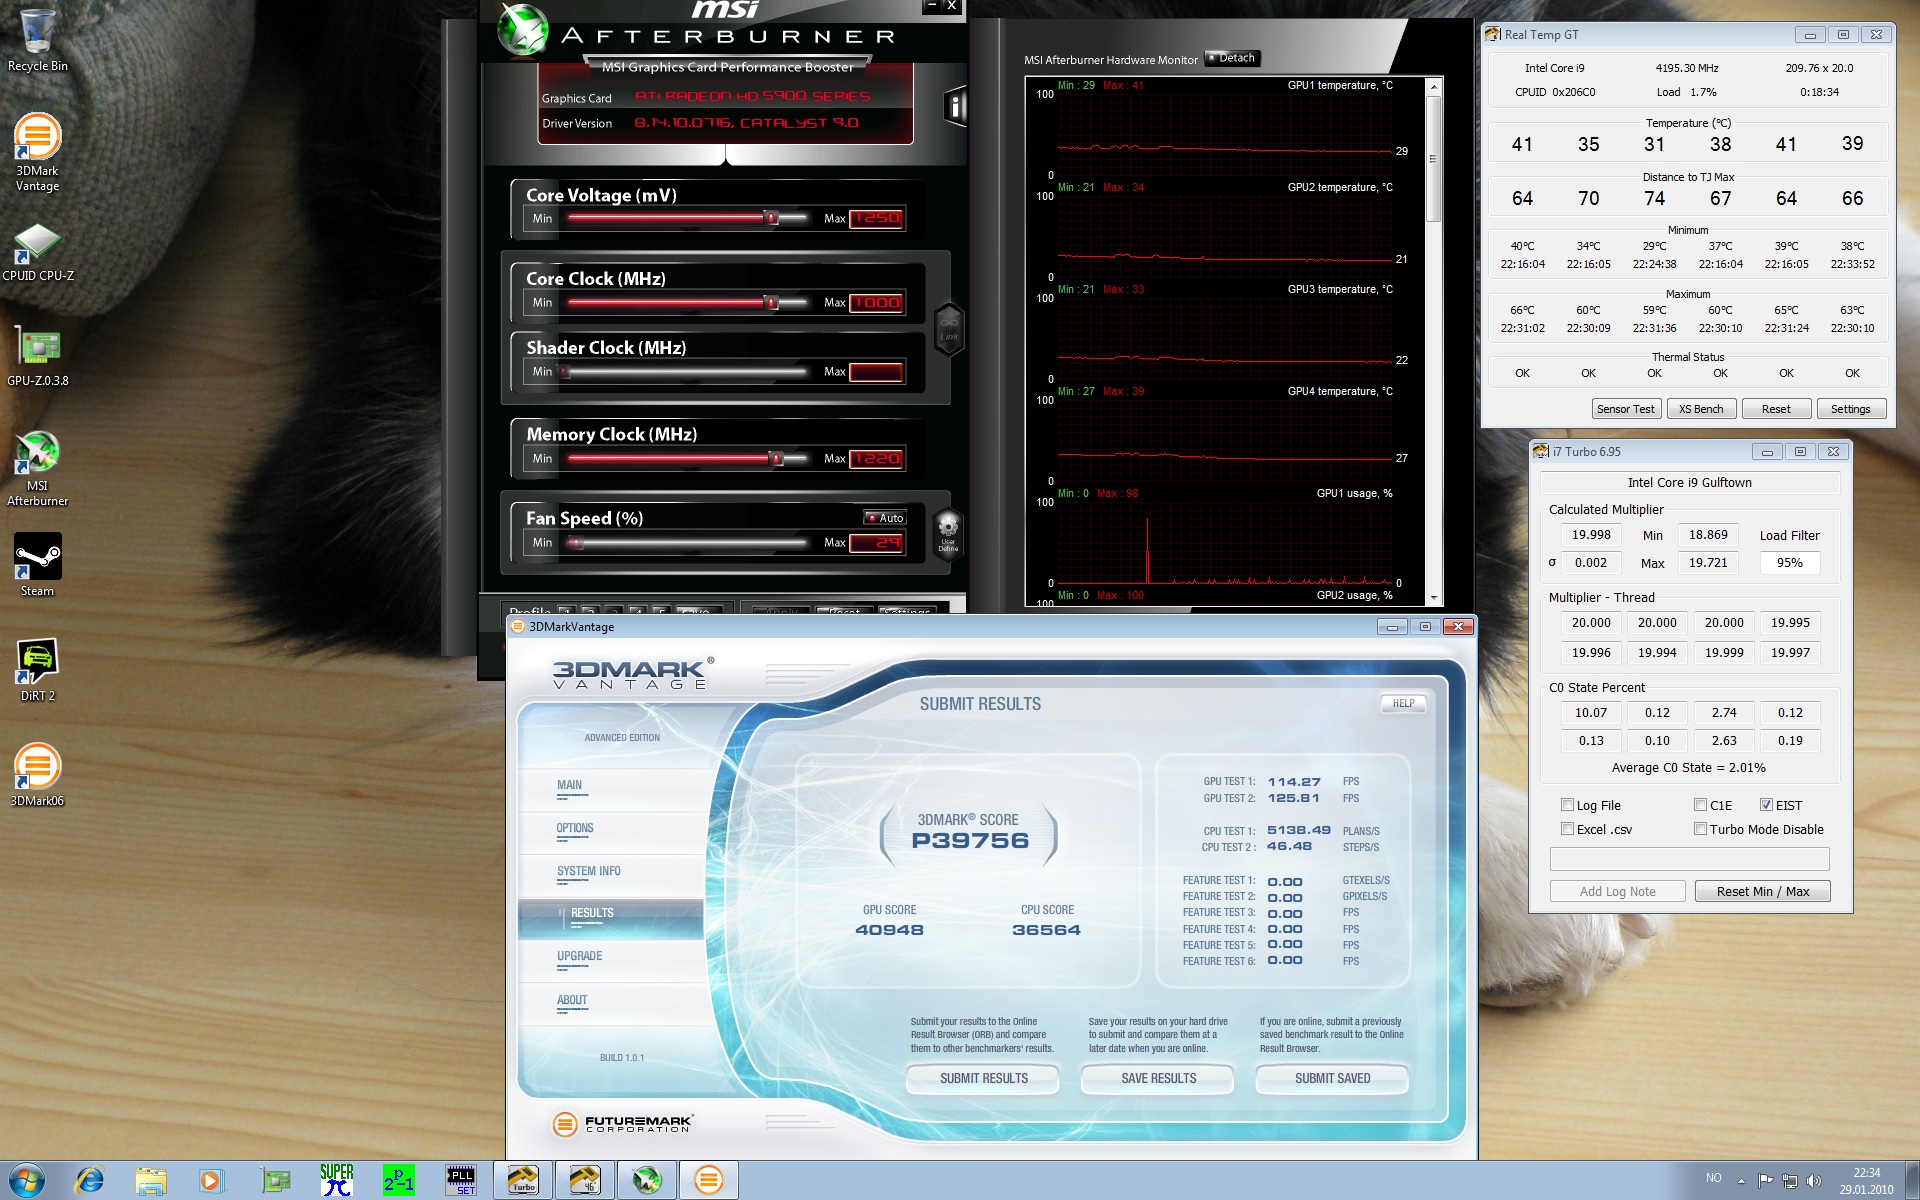Open CPUID CPU-Z desktop shortcut
The image size is (1920, 1200).
37,252
